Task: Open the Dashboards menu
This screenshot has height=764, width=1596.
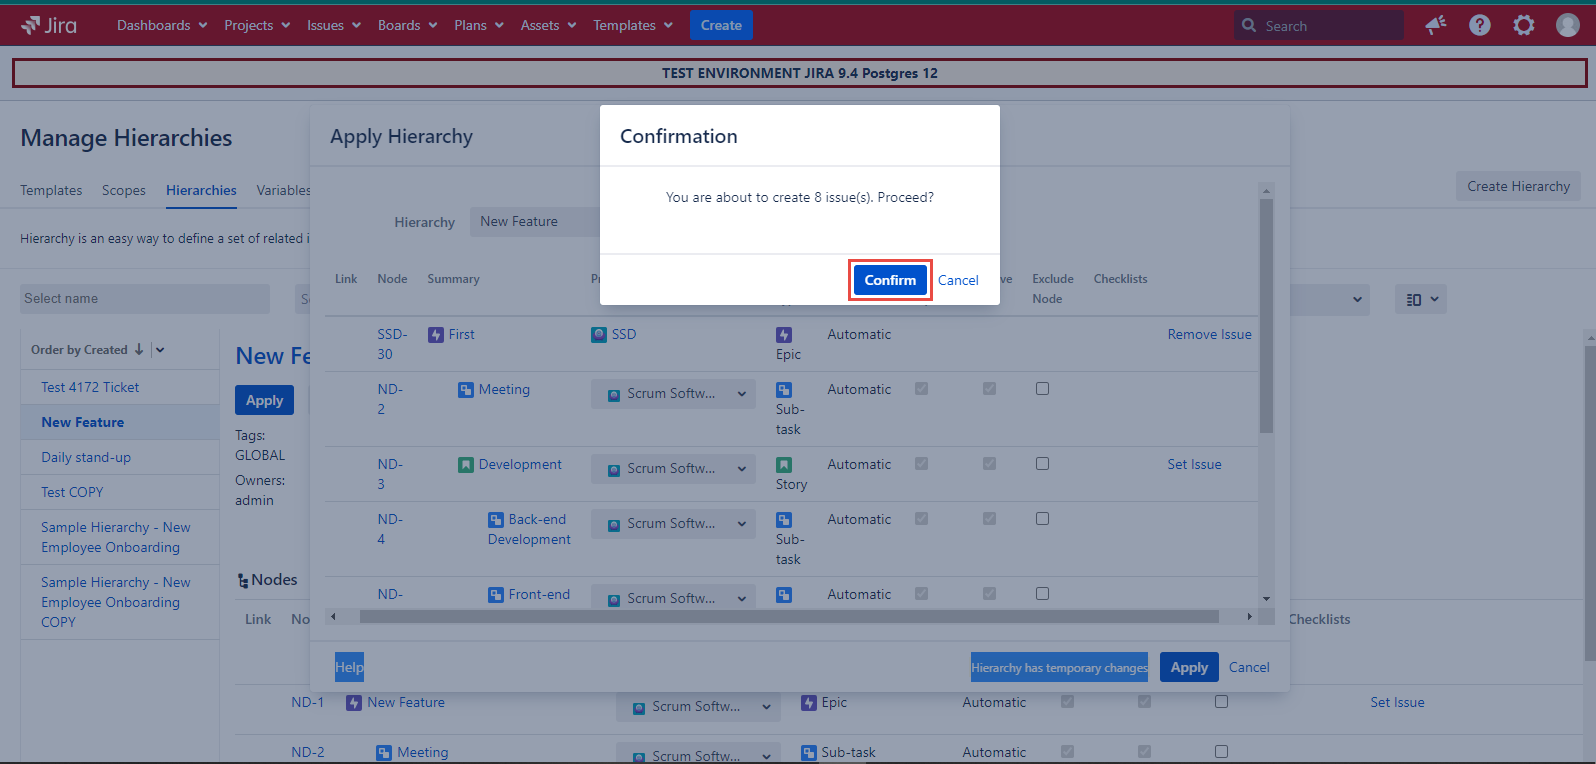Action: pos(162,25)
